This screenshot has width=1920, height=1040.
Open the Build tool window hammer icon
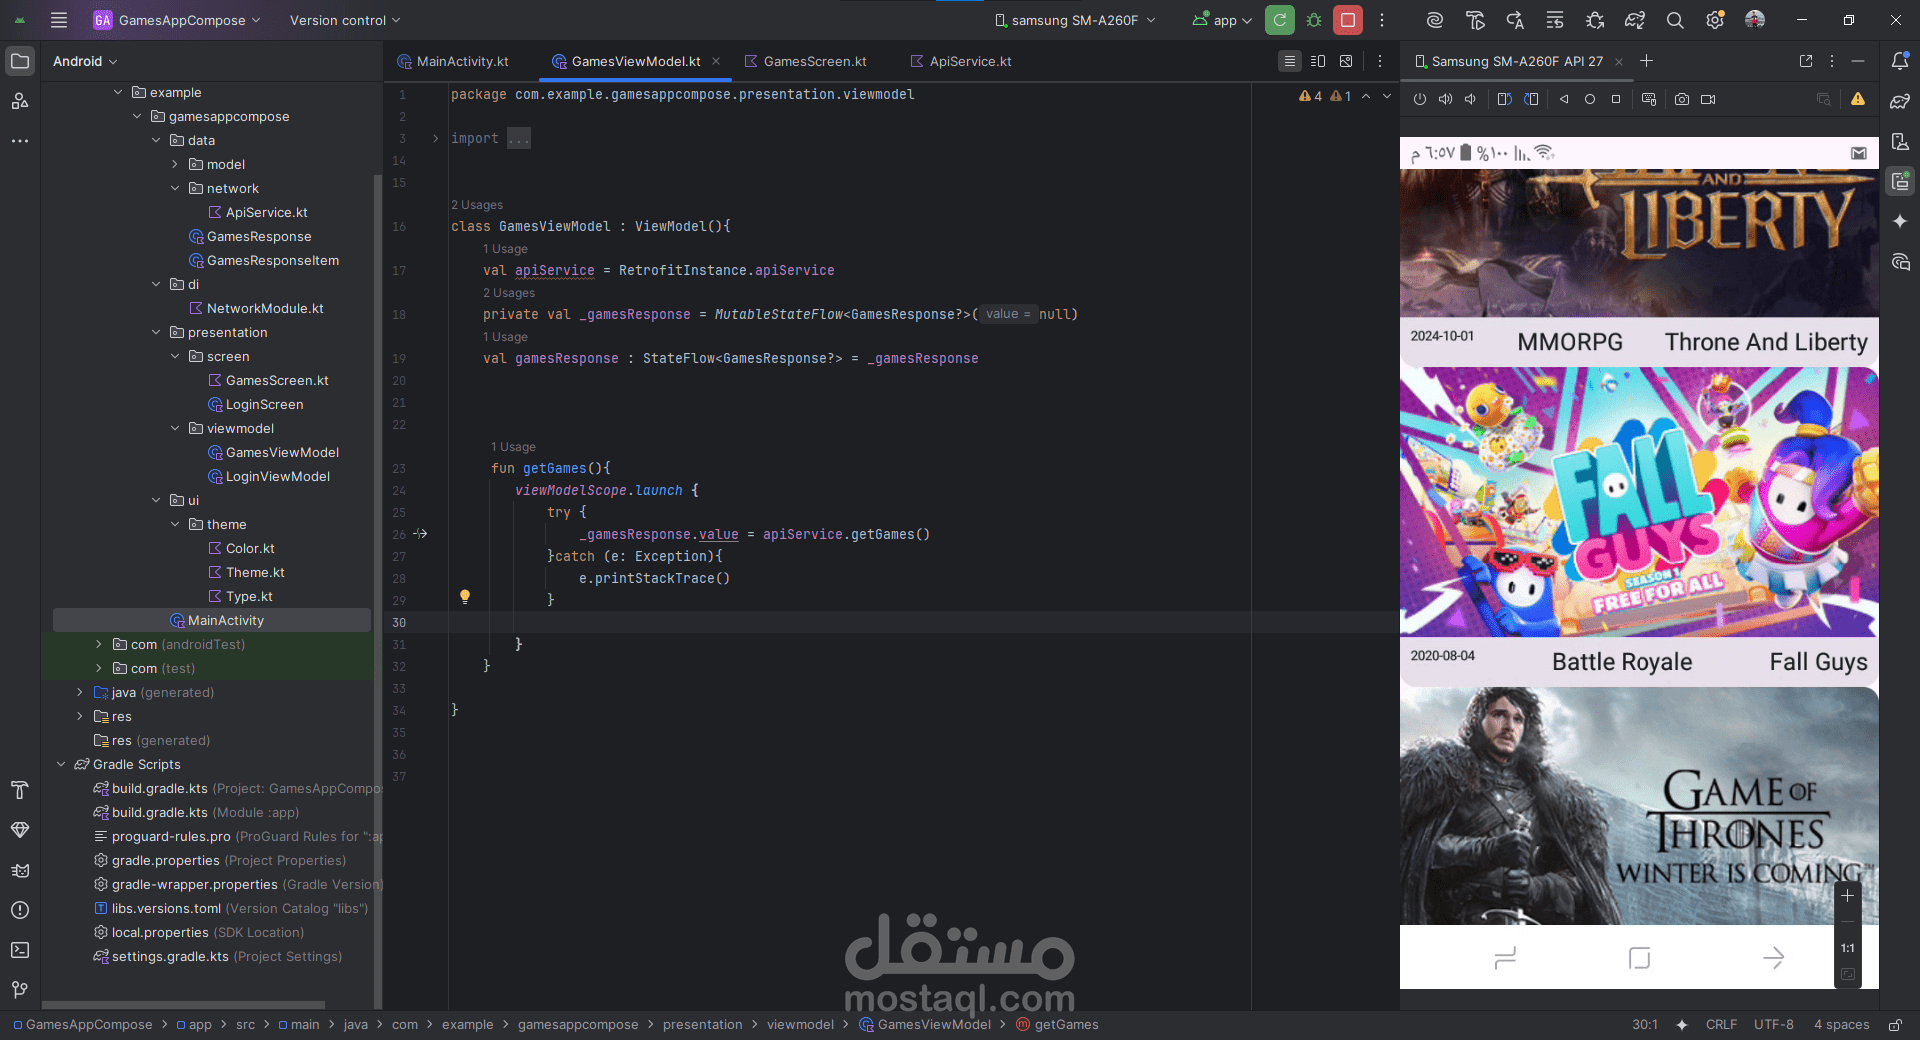(20, 790)
